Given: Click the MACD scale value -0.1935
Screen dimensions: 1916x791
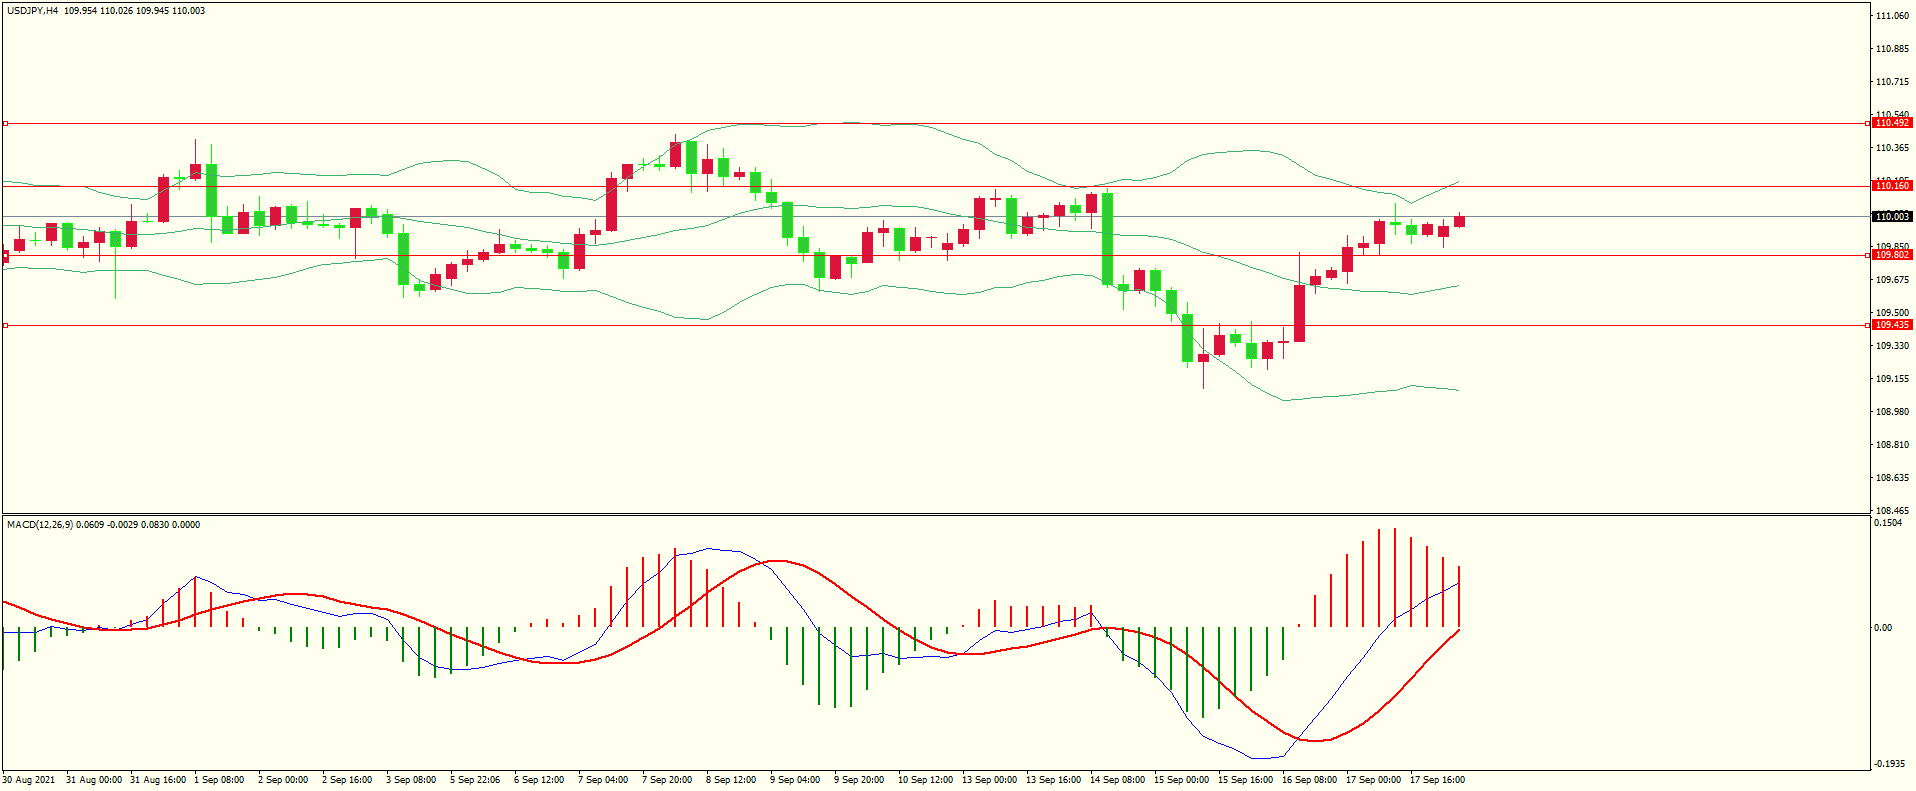Looking at the screenshot, I should [1890, 764].
